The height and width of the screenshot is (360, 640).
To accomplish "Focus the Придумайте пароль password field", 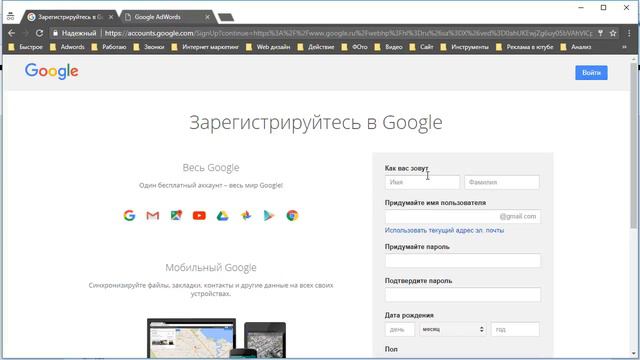I will click(462, 260).
